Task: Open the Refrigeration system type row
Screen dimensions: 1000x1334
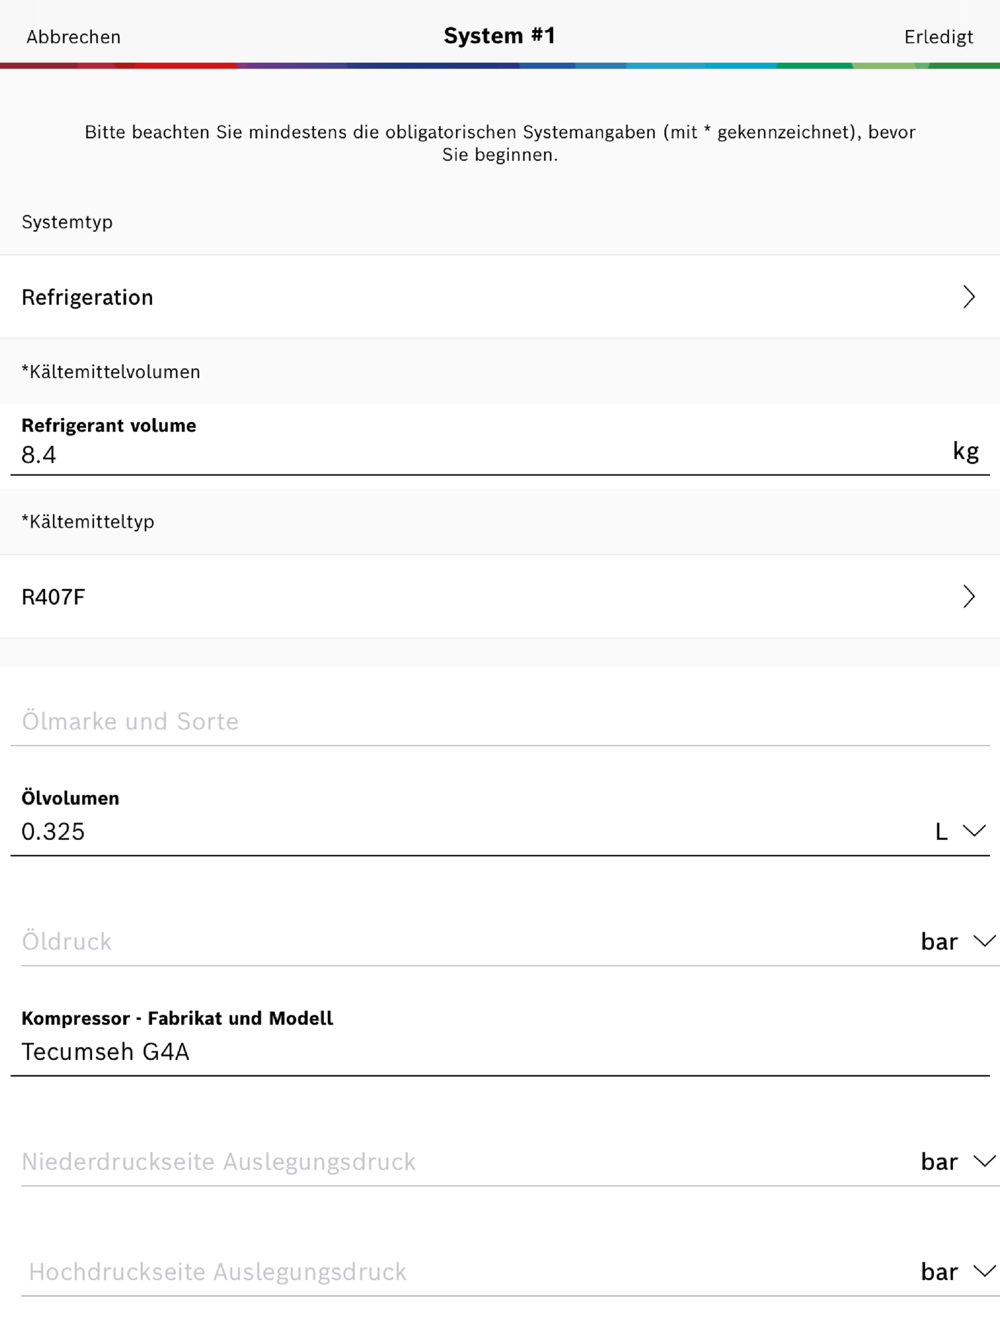Action: tap(500, 297)
